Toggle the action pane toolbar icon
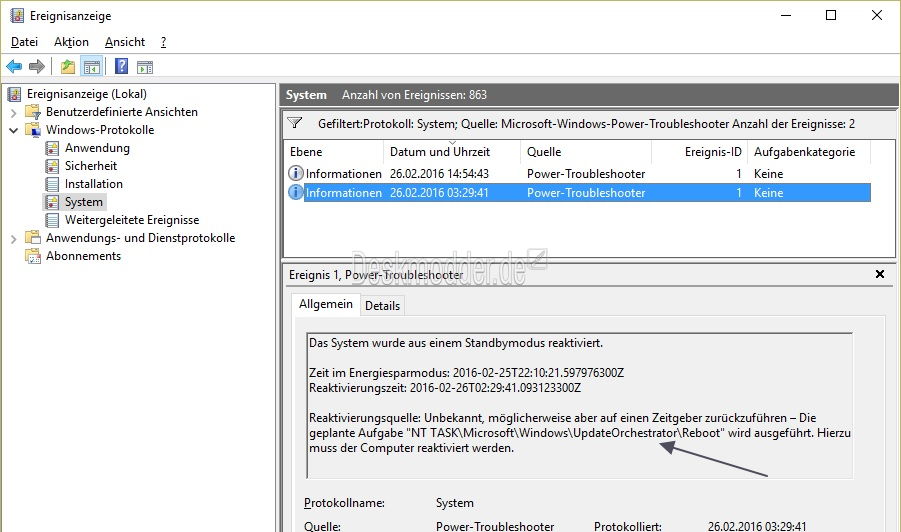Image resolution: width=901 pixels, height=532 pixels. coord(145,67)
